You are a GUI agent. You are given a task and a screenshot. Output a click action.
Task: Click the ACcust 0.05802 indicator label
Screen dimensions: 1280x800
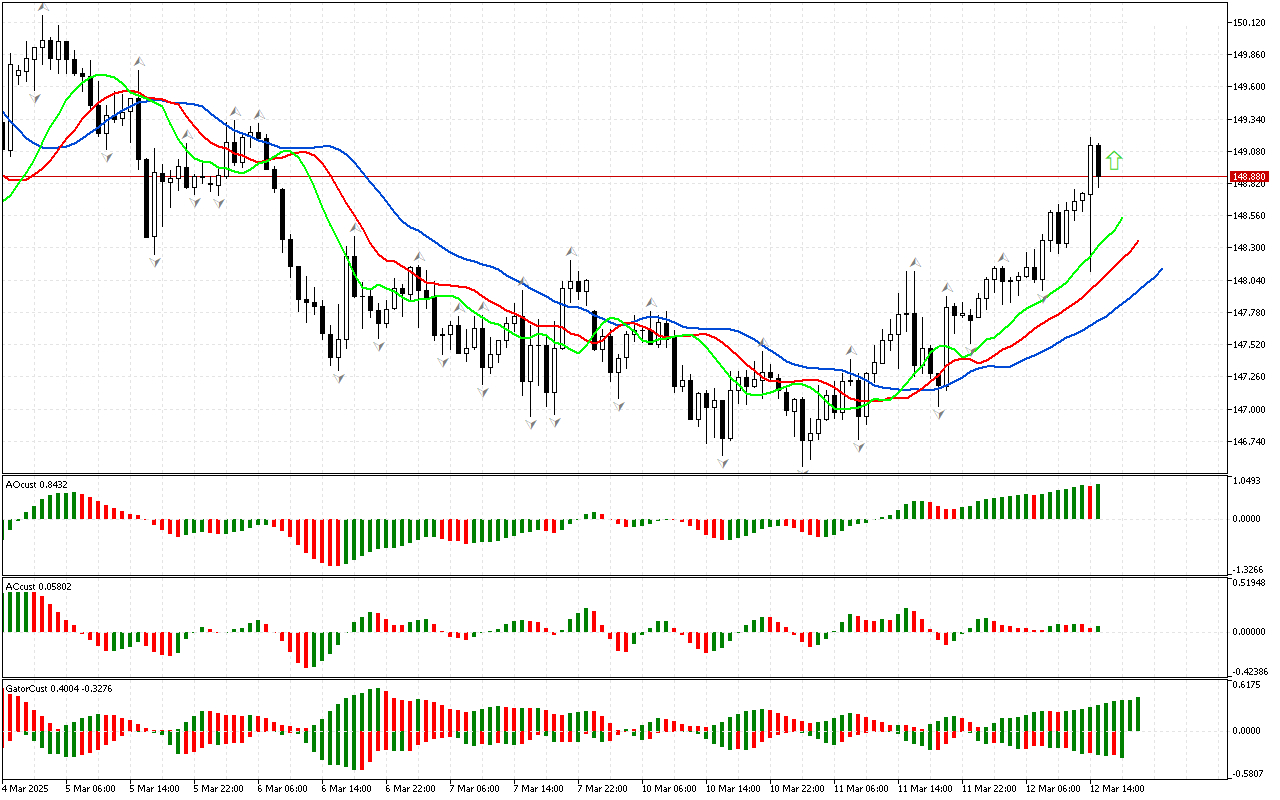coord(40,586)
